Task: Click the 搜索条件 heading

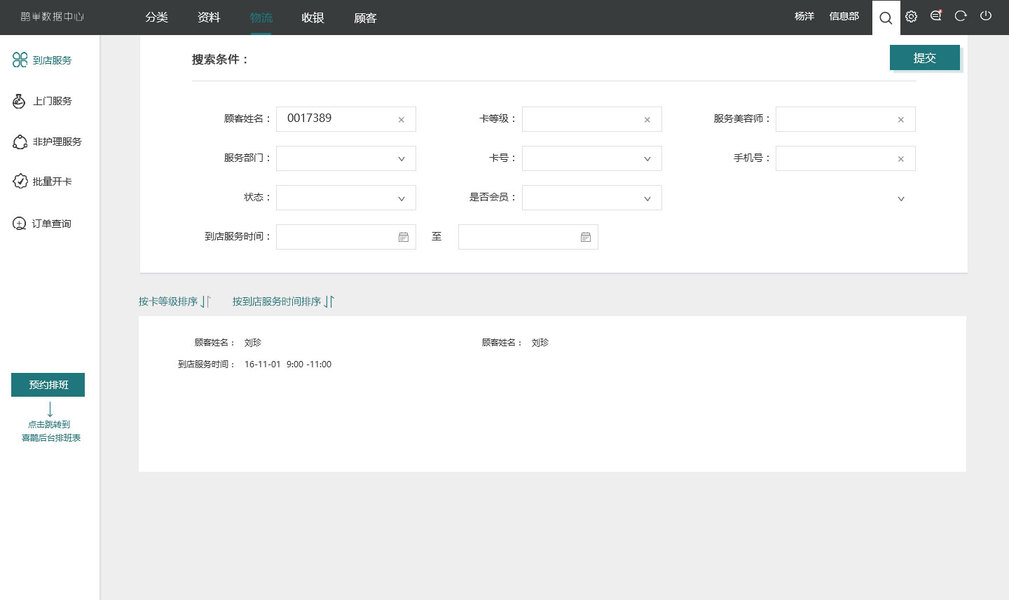Action: click(x=219, y=59)
